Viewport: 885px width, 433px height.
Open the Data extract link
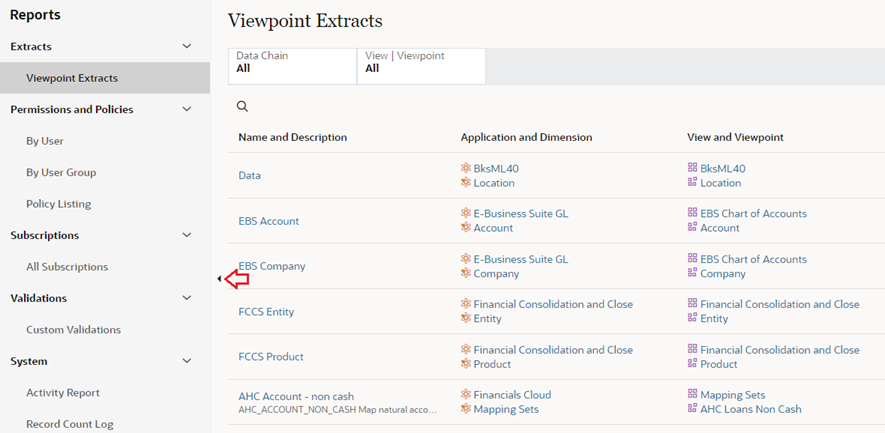point(249,176)
